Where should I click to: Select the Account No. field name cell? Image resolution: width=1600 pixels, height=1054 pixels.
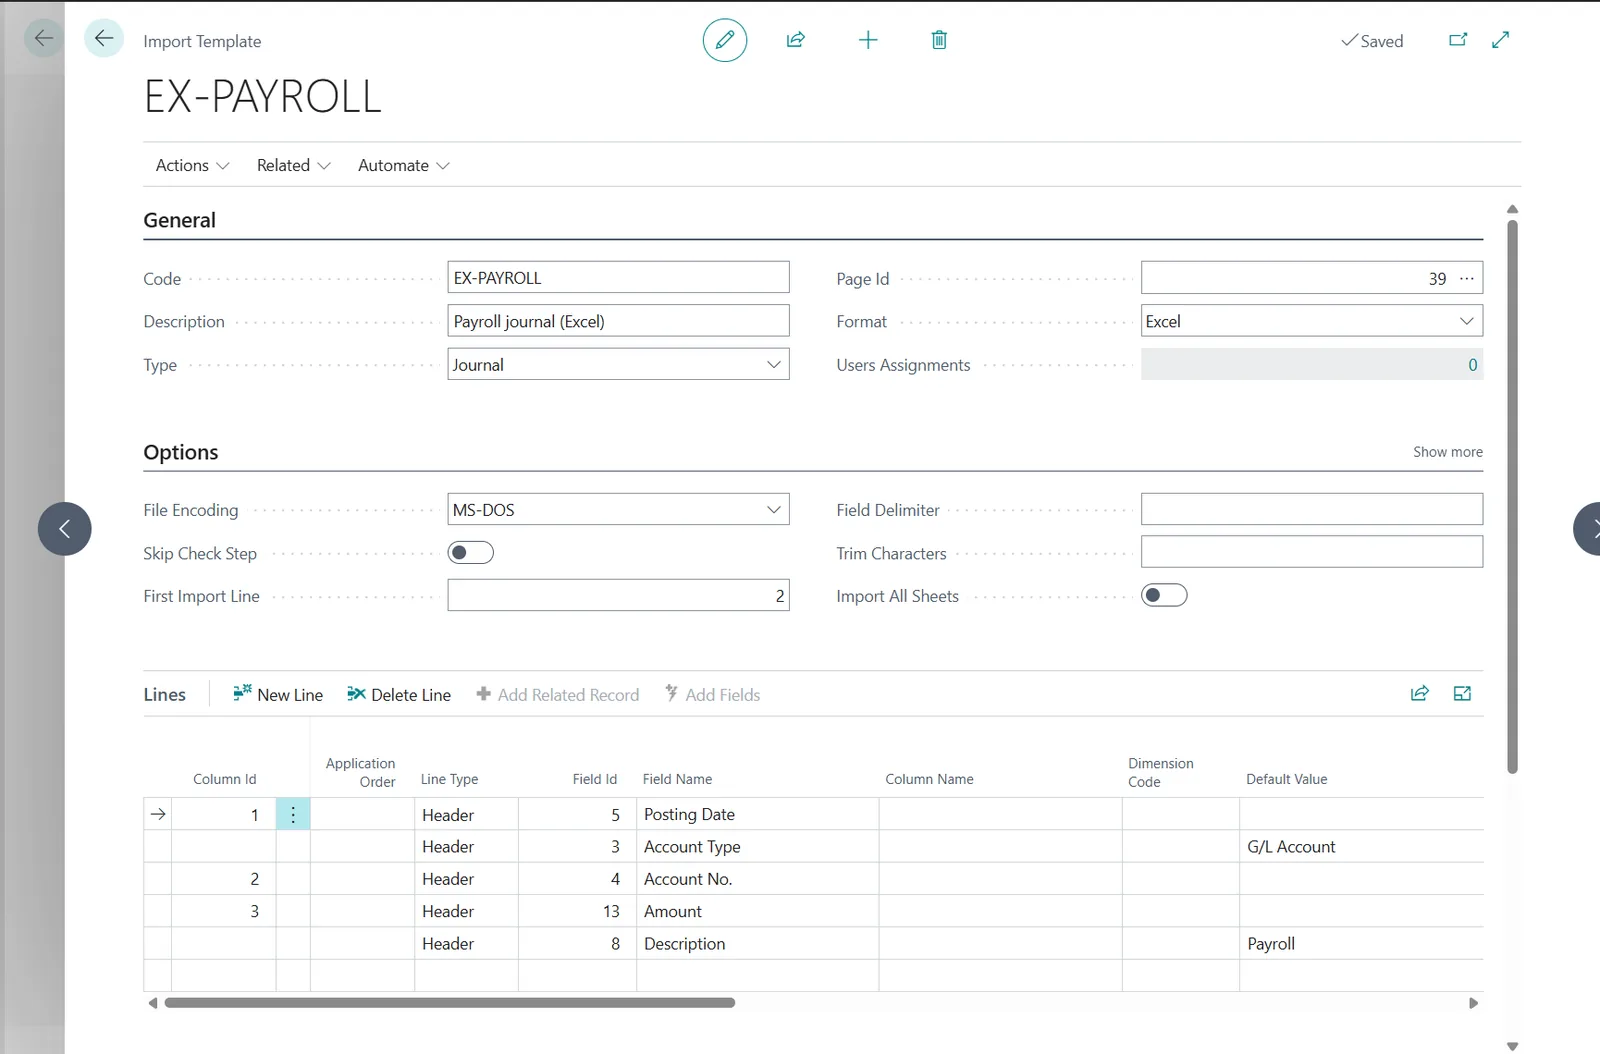click(758, 879)
